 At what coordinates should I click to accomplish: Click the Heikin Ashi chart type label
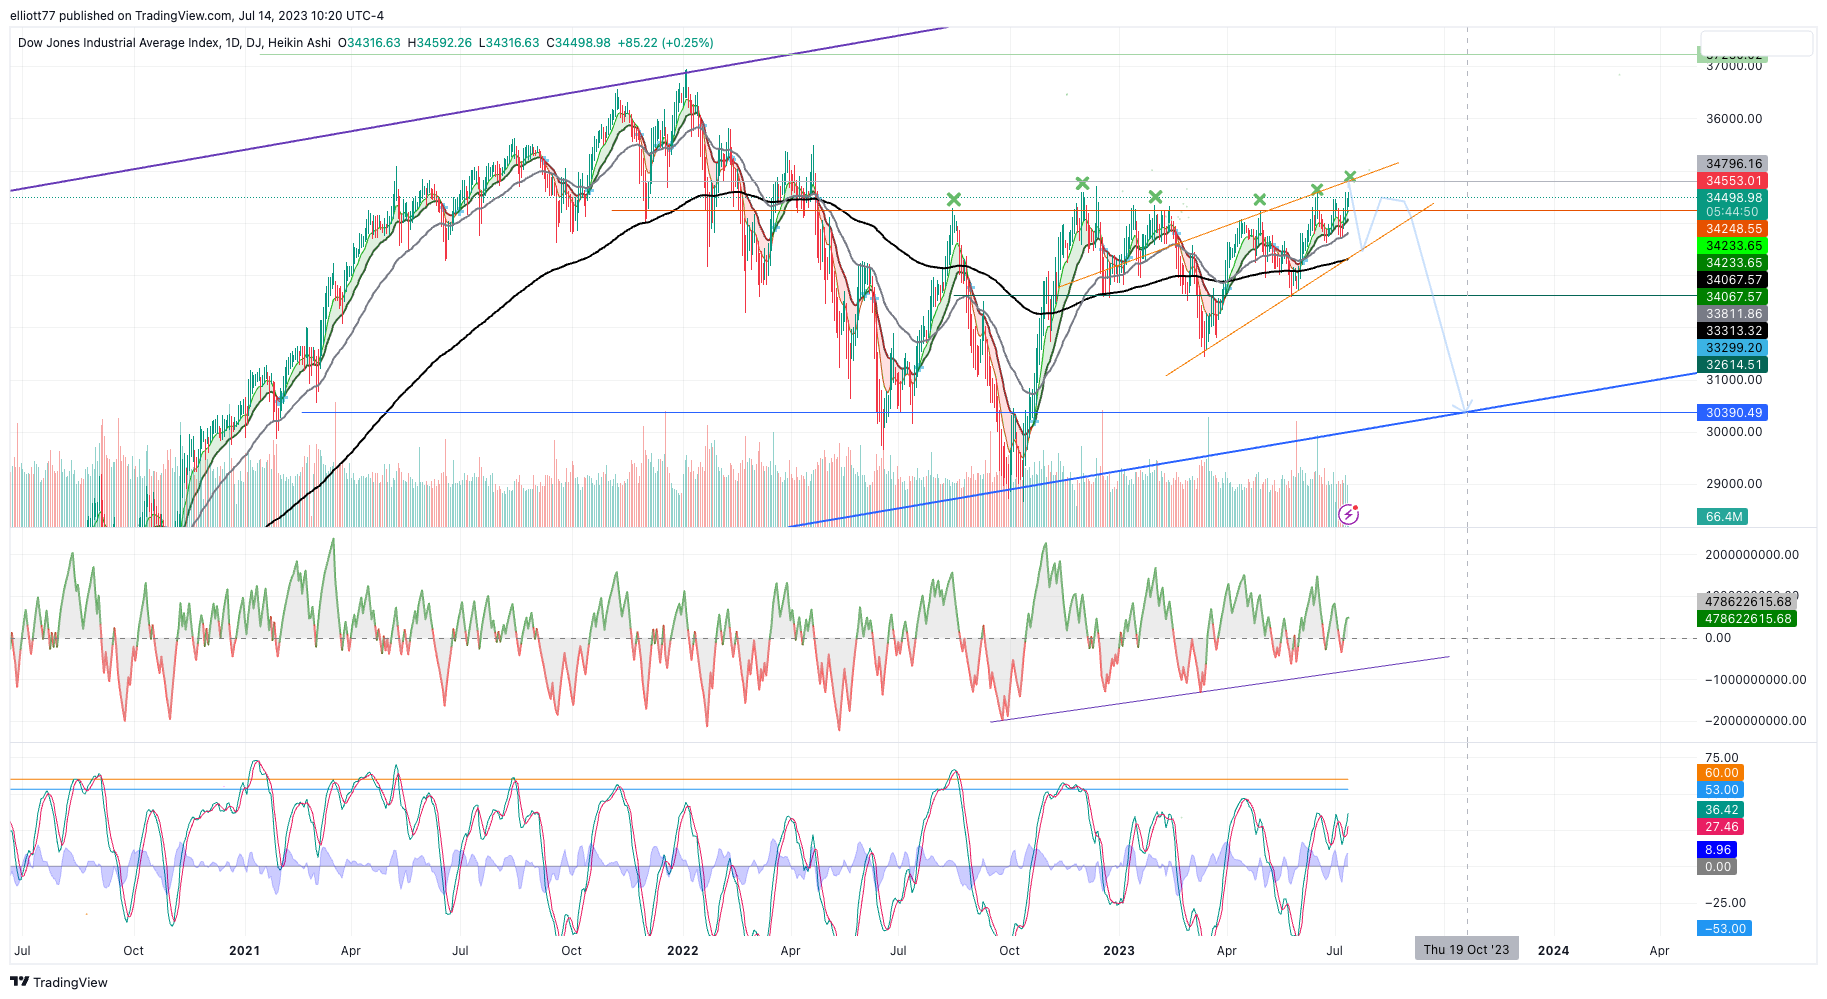[x=299, y=43]
